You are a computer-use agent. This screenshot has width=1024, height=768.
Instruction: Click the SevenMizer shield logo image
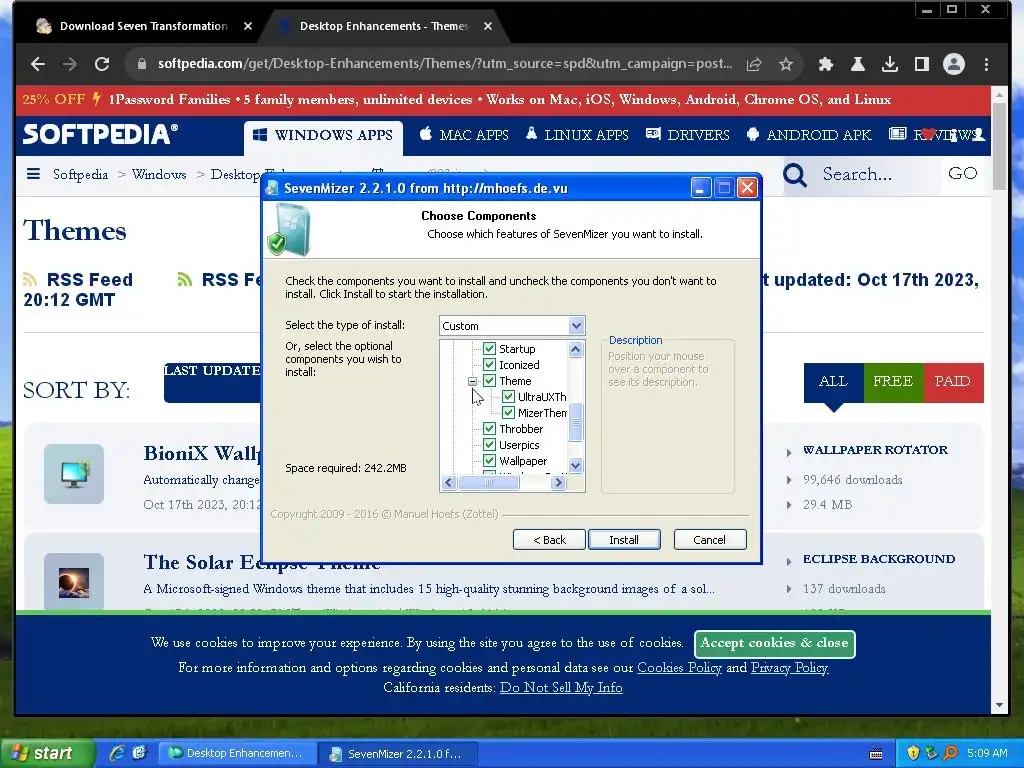pyautogui.click(x=288, y=229)
